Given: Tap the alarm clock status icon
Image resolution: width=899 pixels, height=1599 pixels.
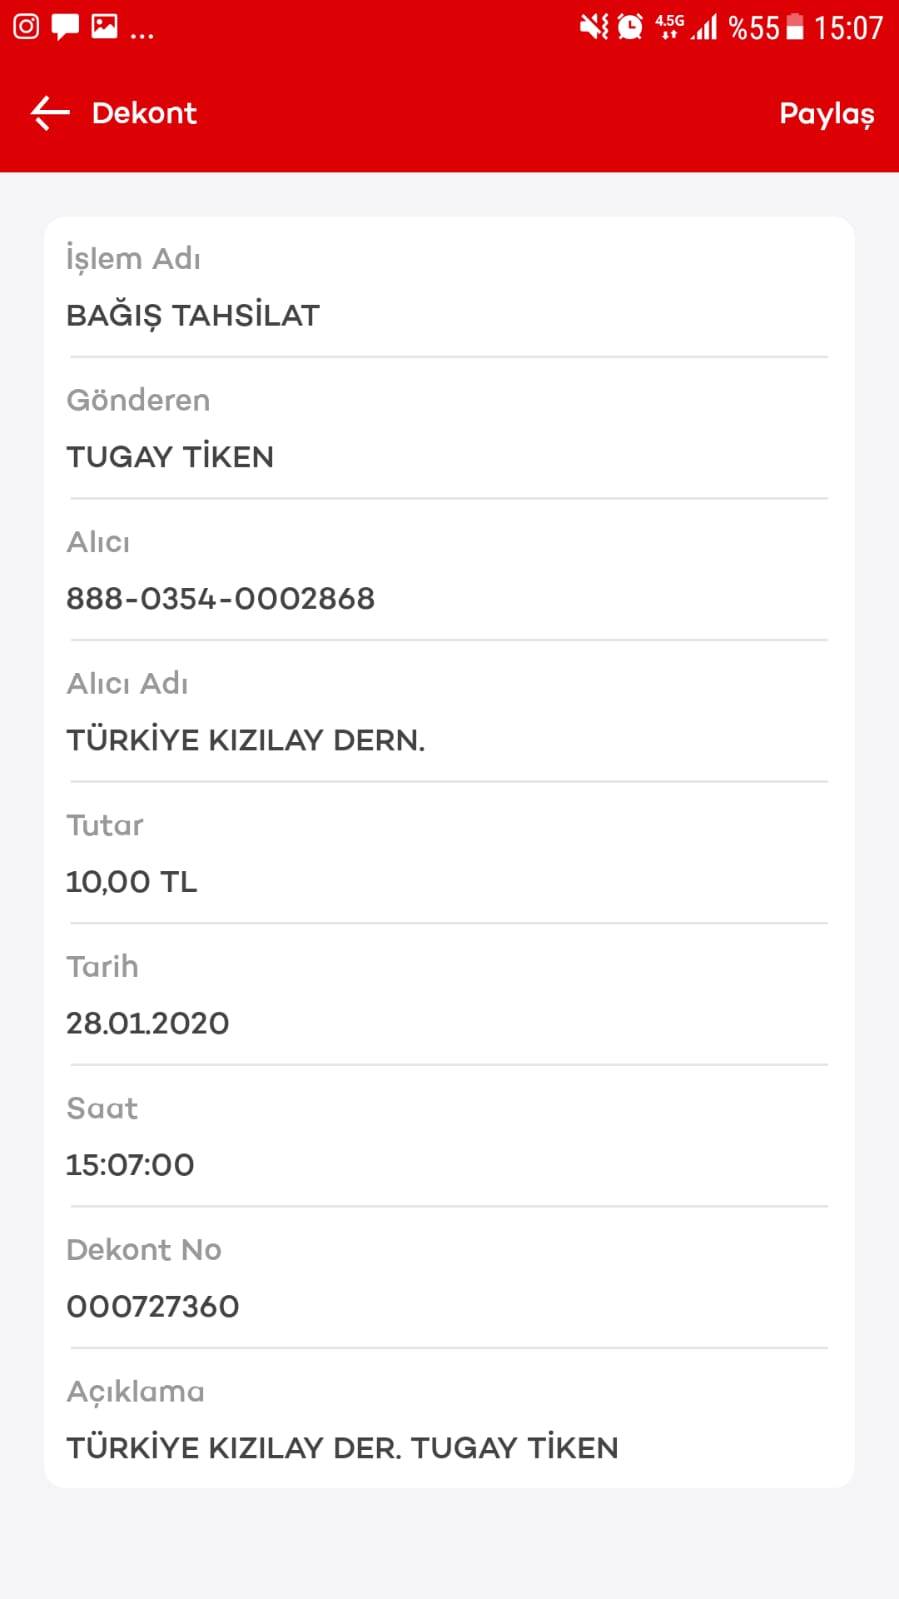Looking at the screenshot, I should point(630,26).
